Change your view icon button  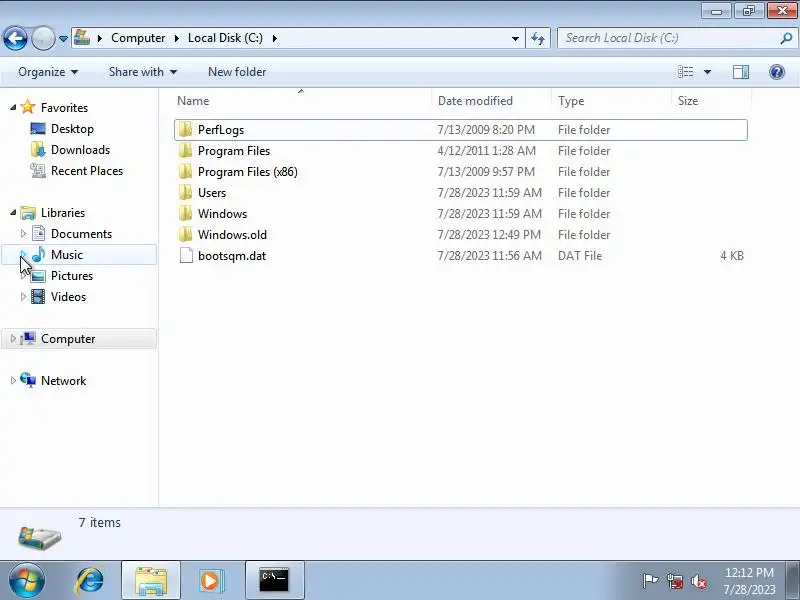[685, 72]
